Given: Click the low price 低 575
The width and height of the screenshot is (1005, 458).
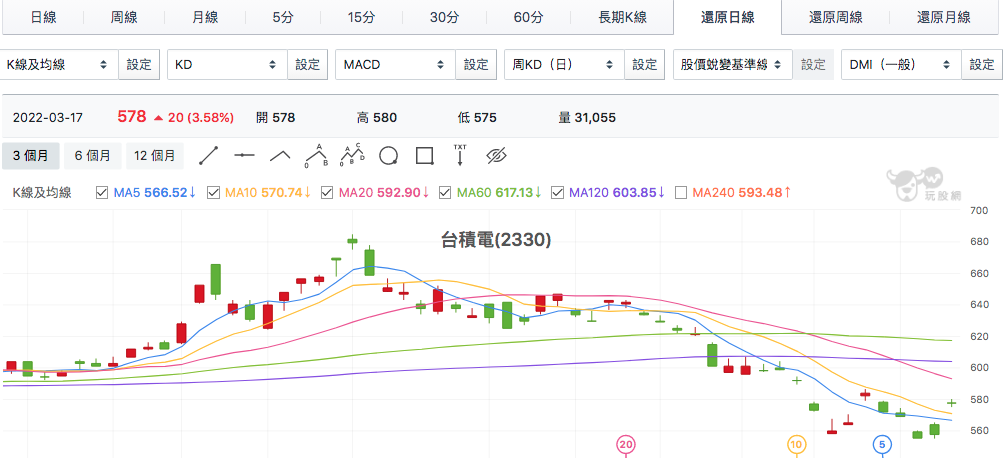Looking at the screenshot, I should point(477,118).
